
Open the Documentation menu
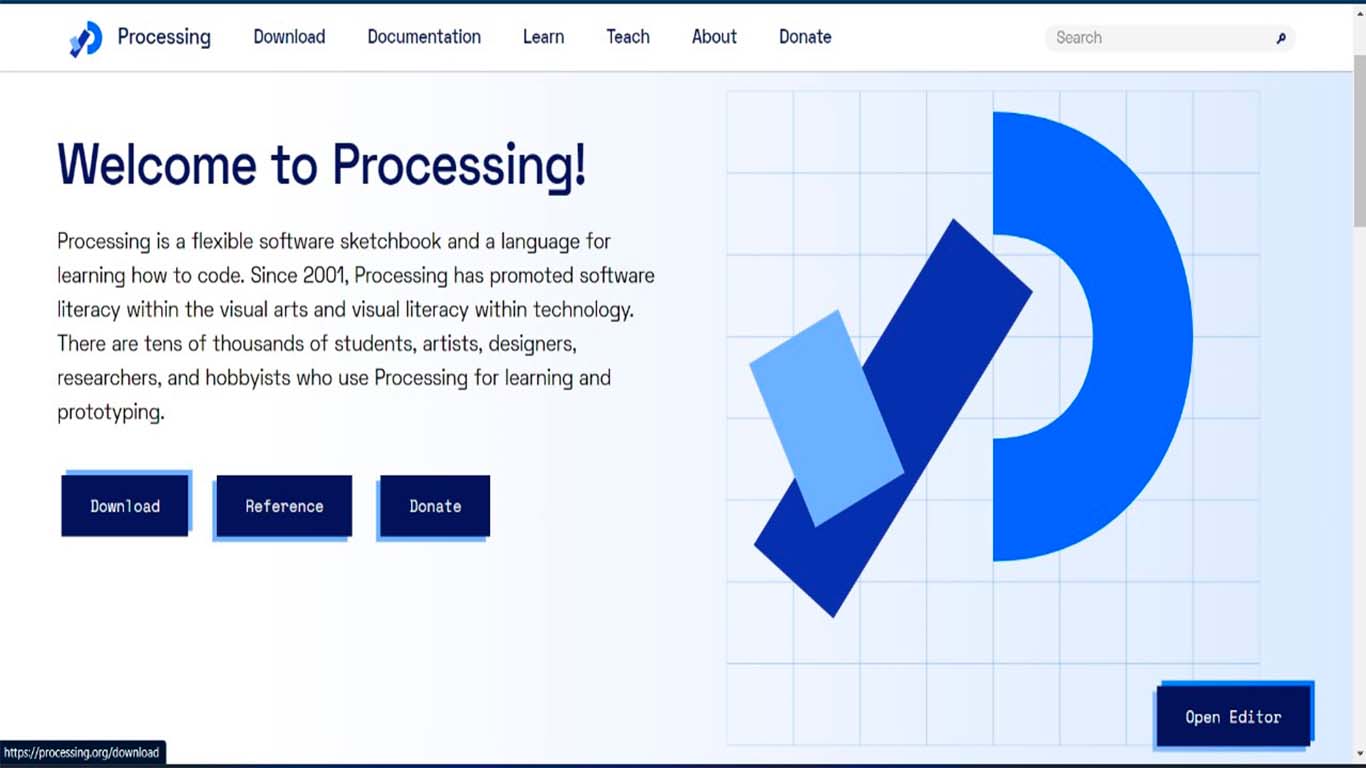pos(424,37)
